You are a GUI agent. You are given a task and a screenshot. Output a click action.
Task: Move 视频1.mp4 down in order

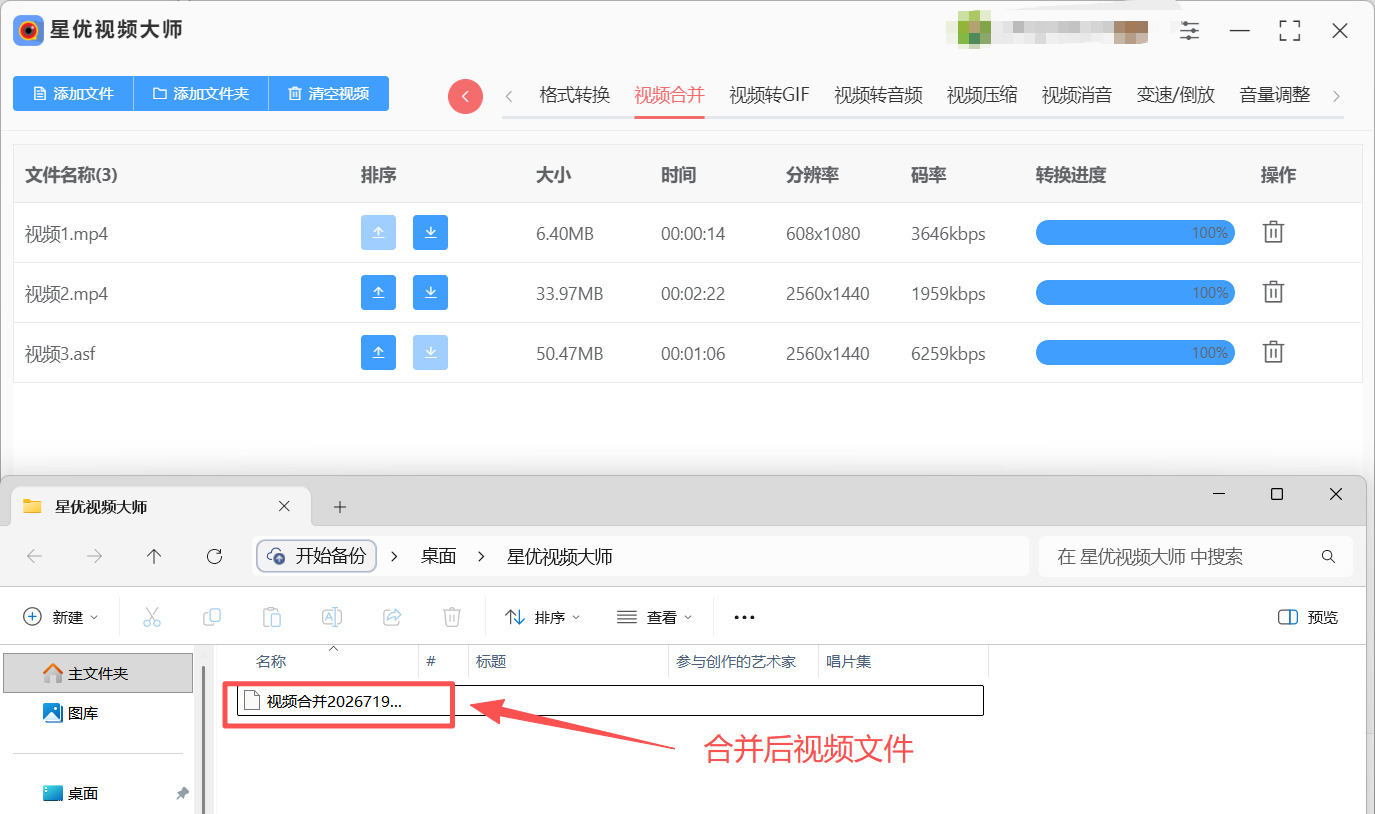(x=430, y=233)
